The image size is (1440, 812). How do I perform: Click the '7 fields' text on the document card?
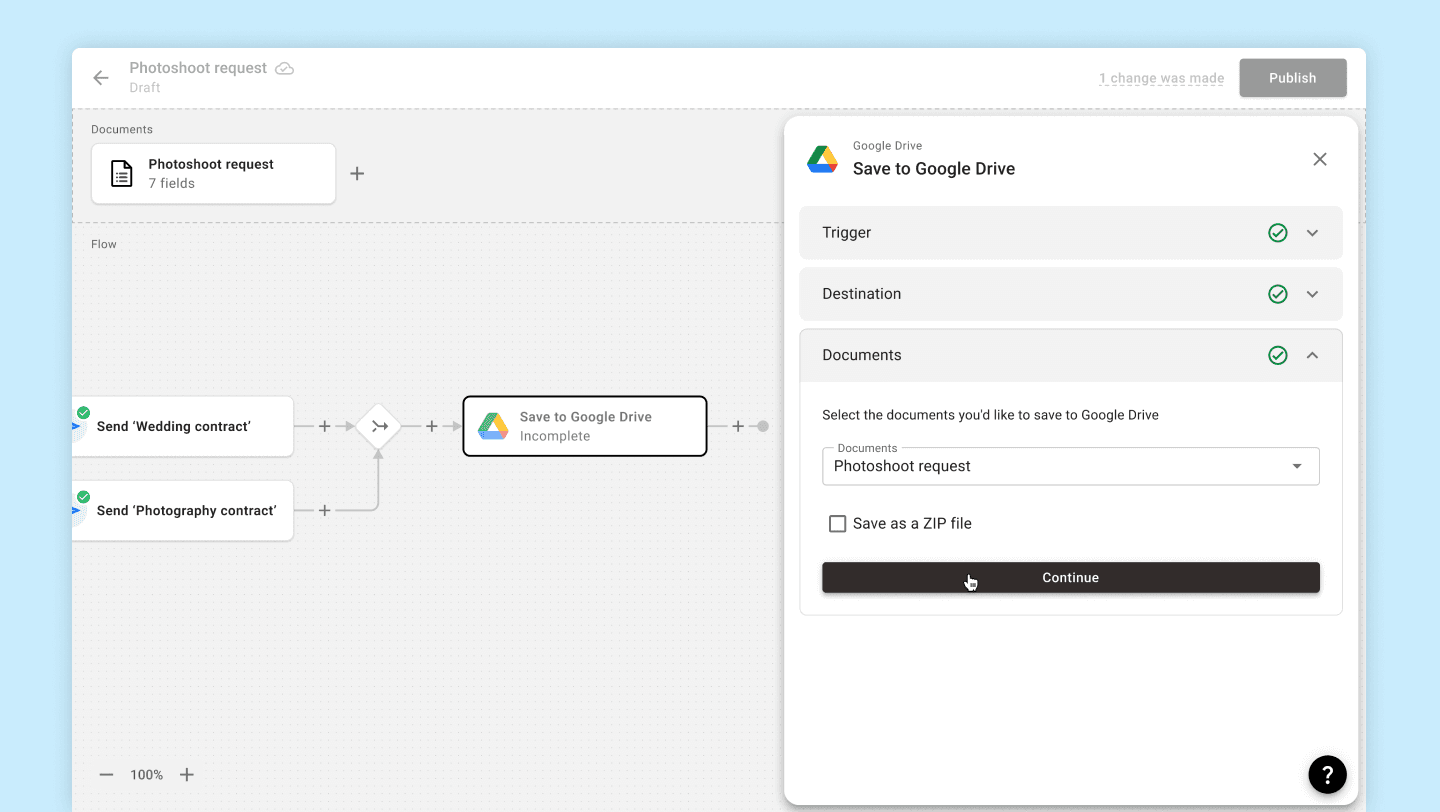pos(172,183)
